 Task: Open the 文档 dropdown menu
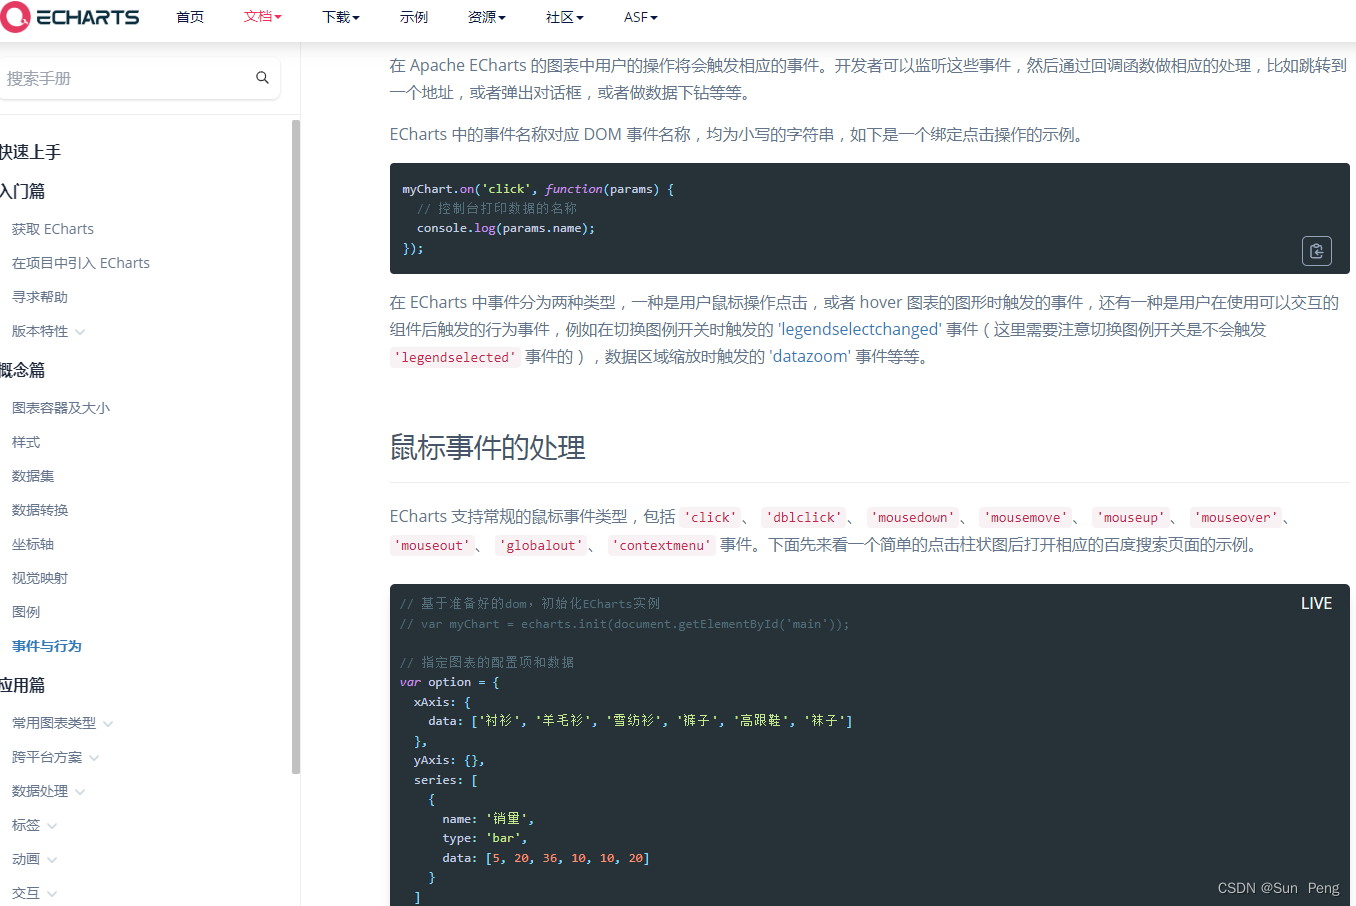point(262,17)
